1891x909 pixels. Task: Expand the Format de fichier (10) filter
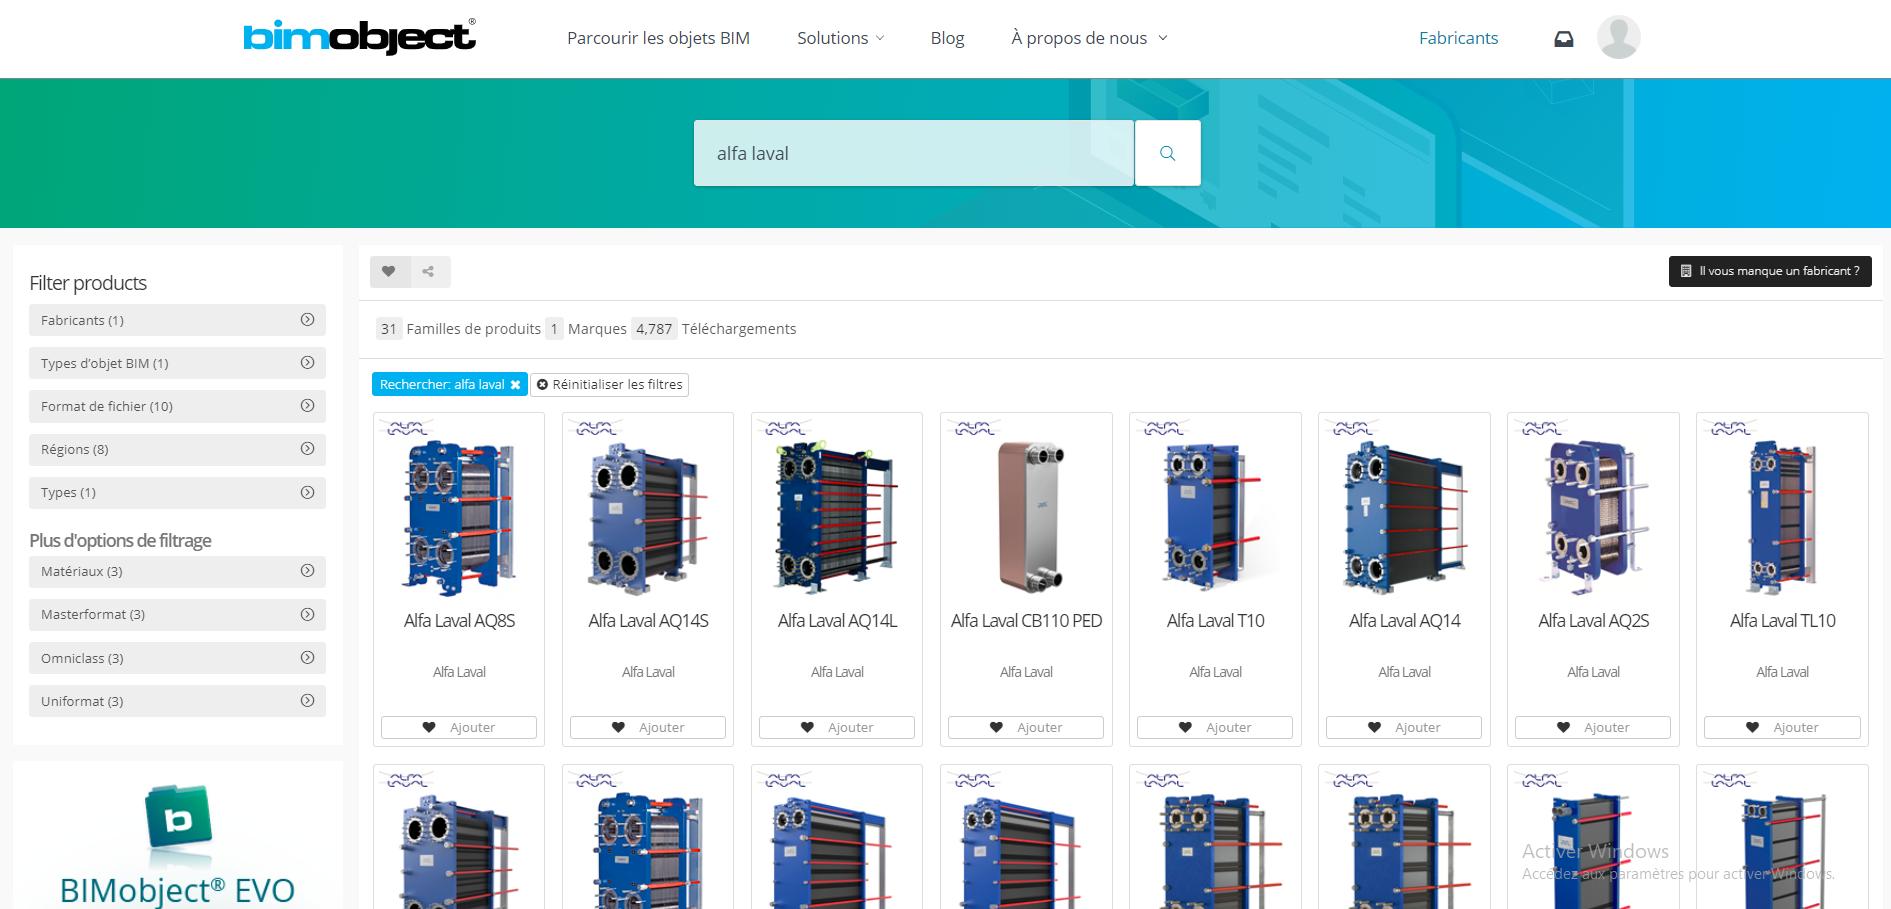pyautogui.click(x=178, y=406)
